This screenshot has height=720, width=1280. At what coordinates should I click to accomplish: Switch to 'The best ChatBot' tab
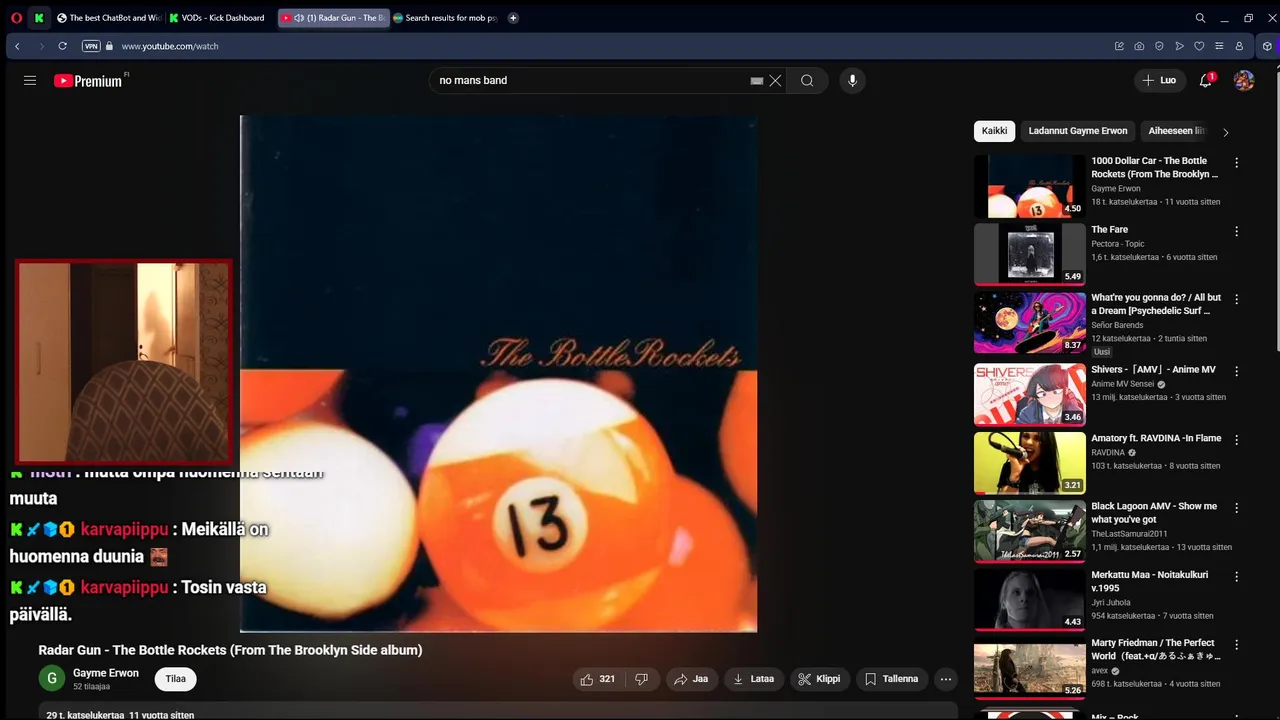pos(109,18)
